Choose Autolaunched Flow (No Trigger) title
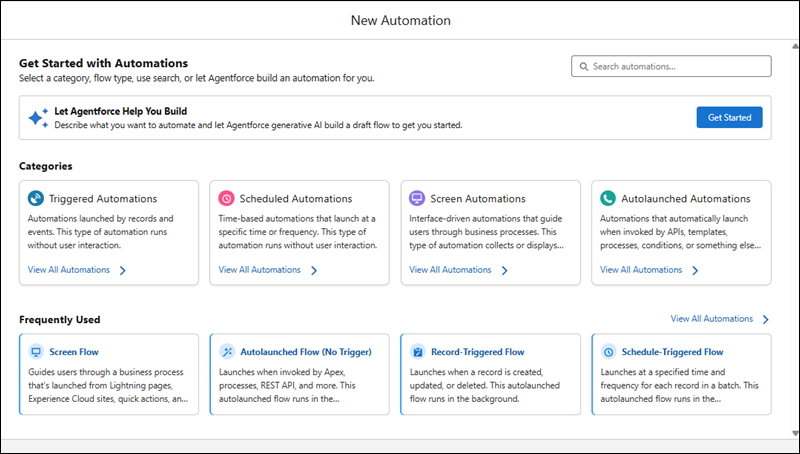 point(306,352)
